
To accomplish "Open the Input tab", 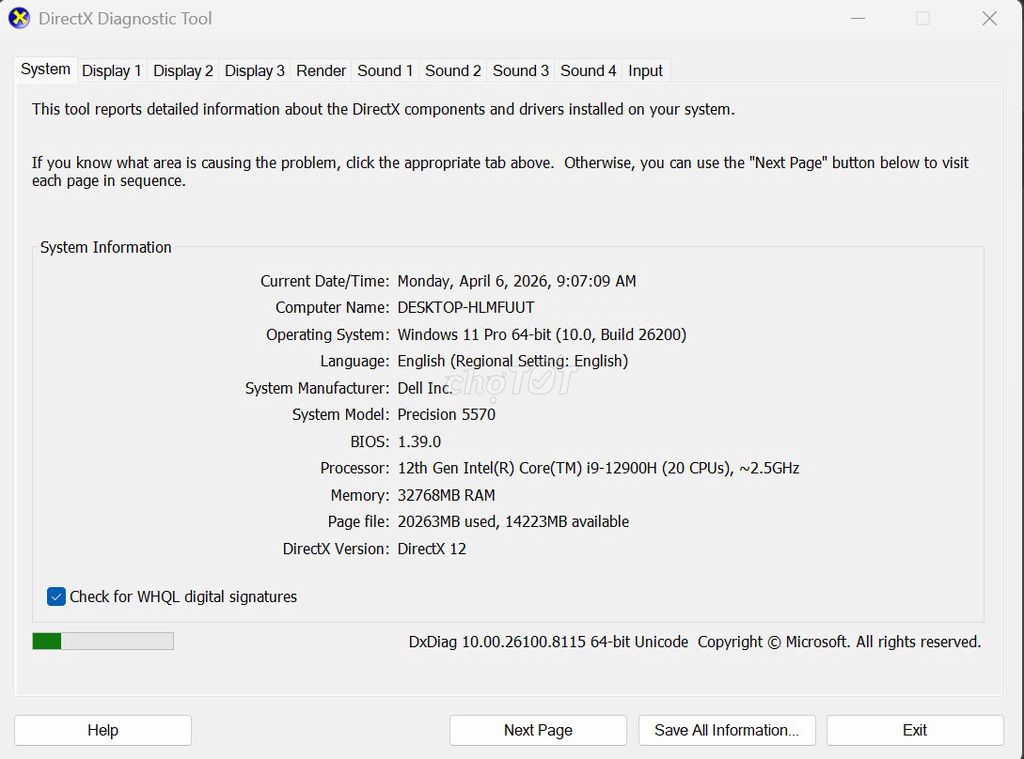I will tap(645, 70).
